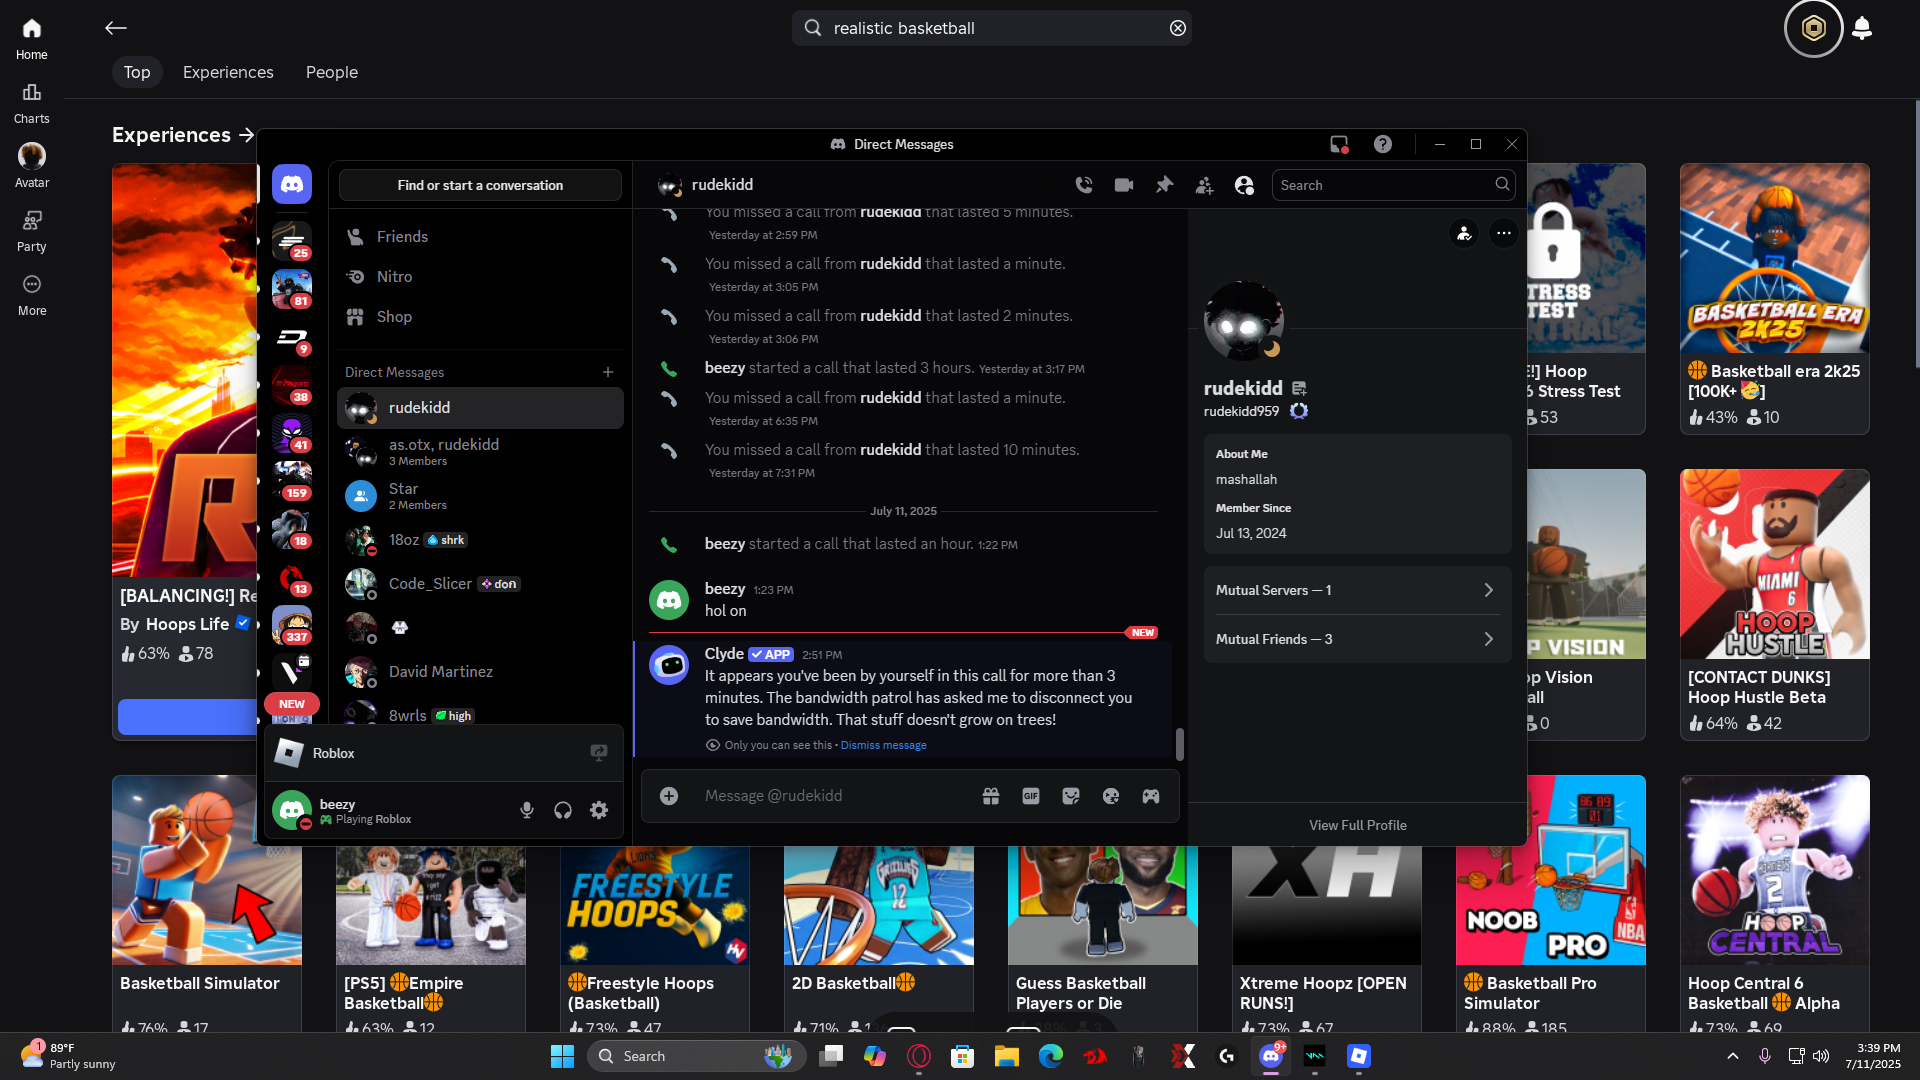Screen dimensions: 1920x1080
Task: Open the Star group chat
Action: click(x=480, y=496)
